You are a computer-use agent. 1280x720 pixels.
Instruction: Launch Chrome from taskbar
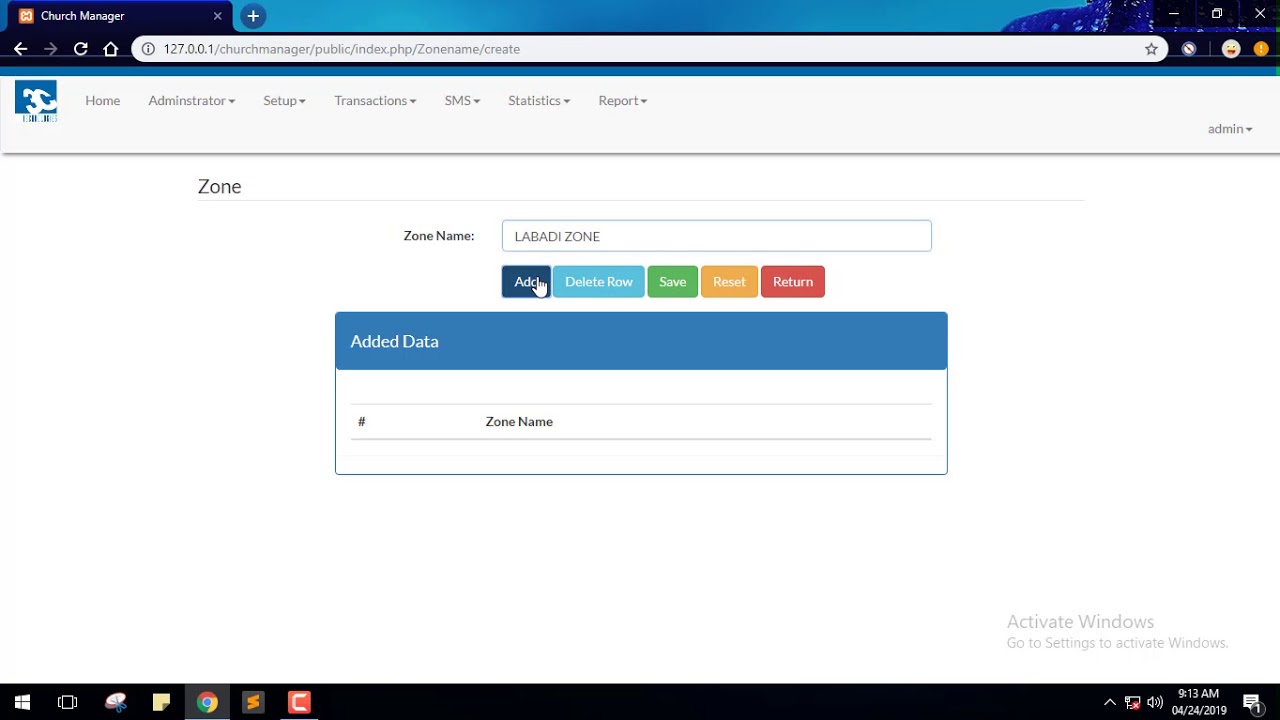point(207,702)
